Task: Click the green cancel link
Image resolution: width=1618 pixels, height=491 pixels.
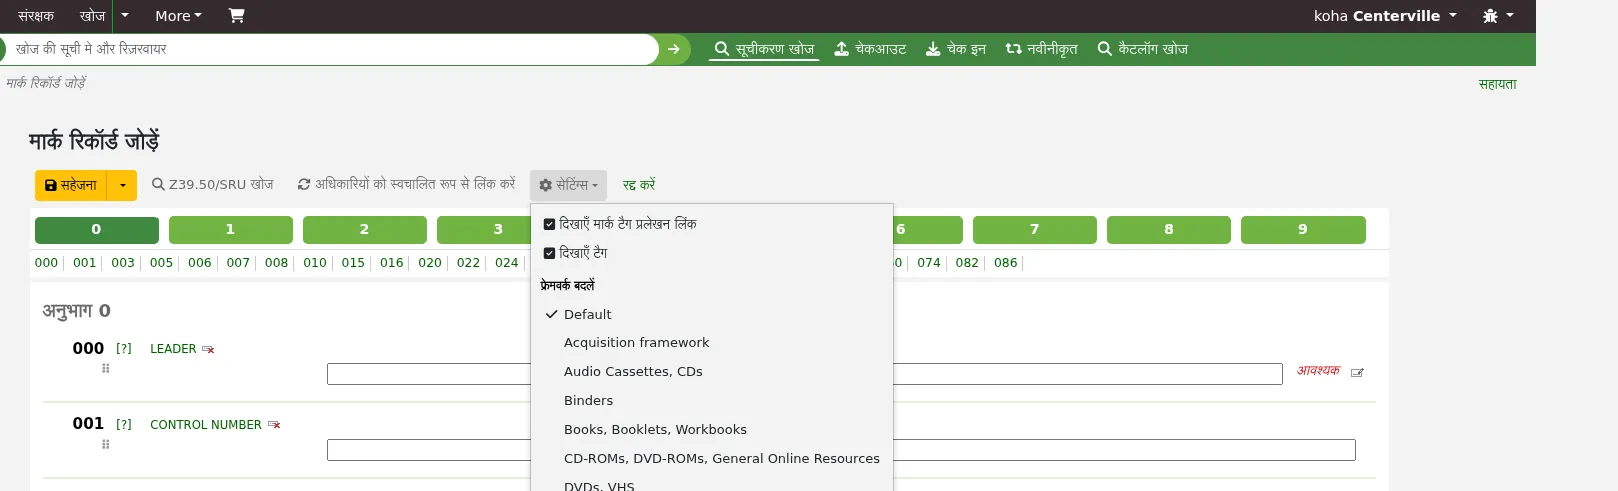Action: coord(639,185)
